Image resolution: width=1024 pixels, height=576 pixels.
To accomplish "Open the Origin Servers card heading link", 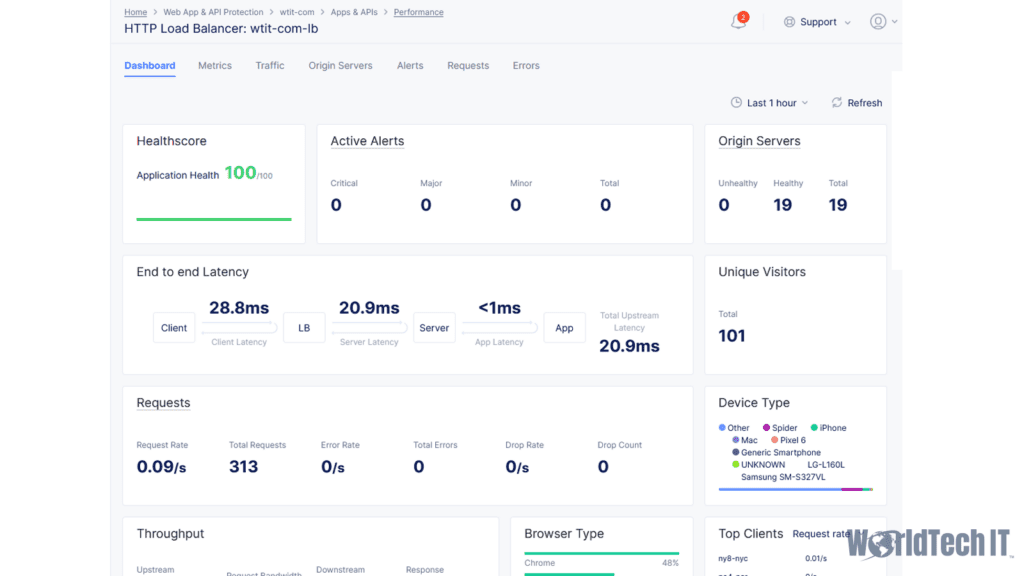I will click(760, 141).
